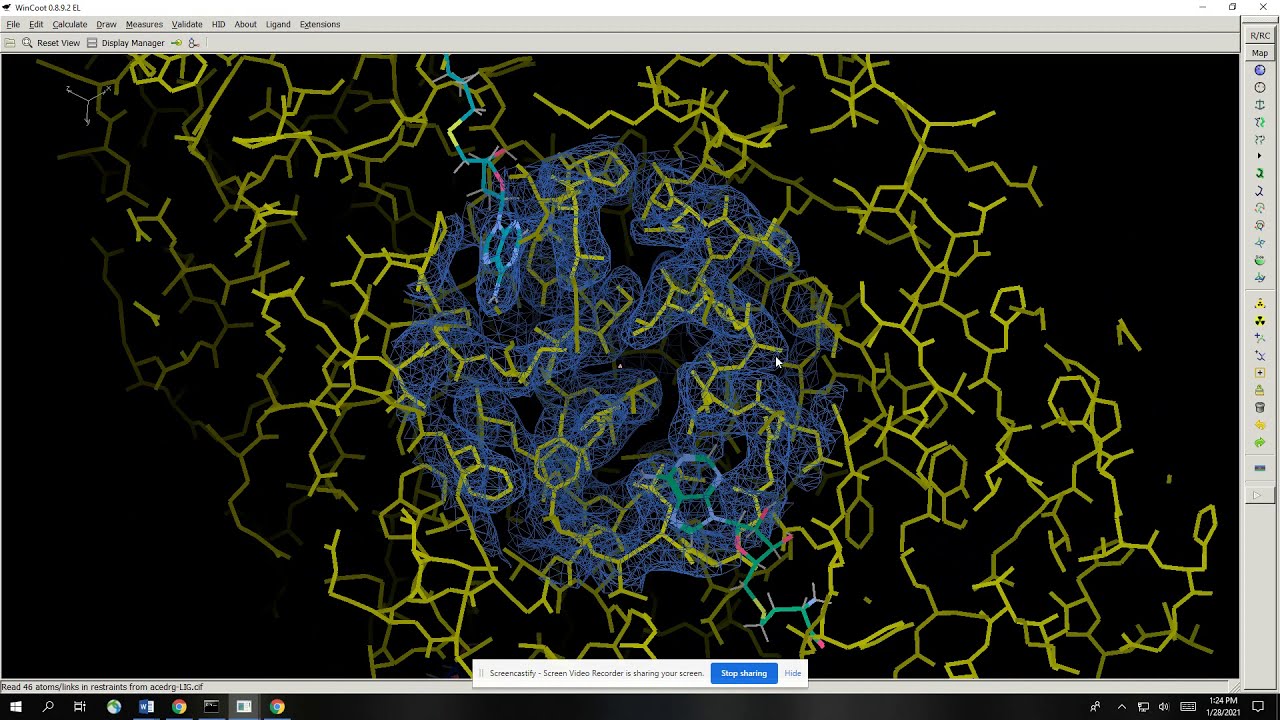1280x720 pixels.
Task: Open the Draw menu
Action: coord(106,24)
